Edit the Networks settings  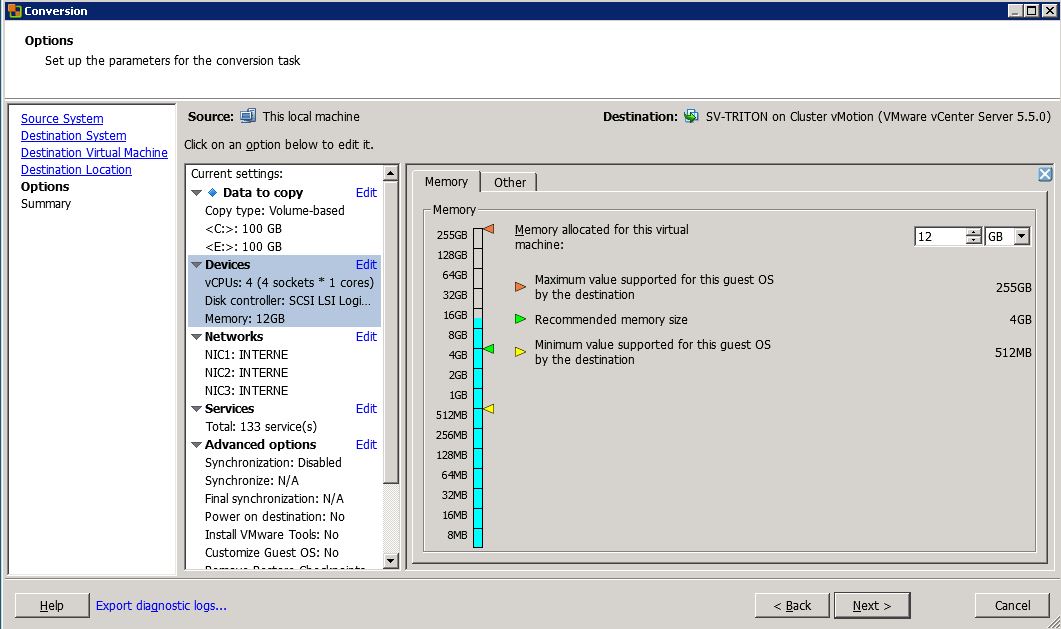[x=366, y=337]
